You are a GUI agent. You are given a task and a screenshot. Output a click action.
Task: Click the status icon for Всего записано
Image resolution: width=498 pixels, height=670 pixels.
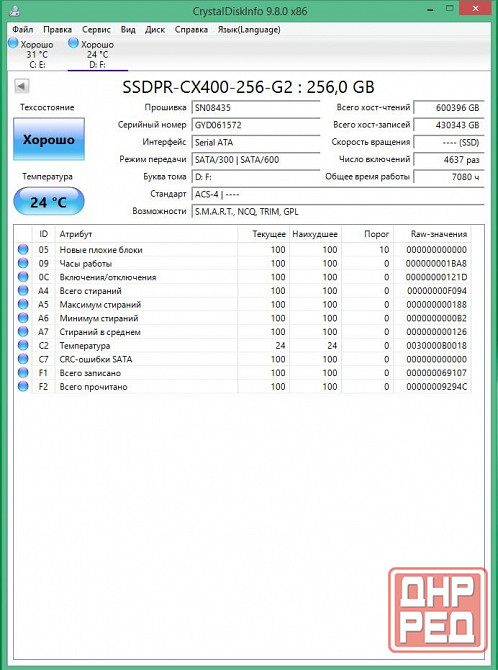click(x=23, y=373)
